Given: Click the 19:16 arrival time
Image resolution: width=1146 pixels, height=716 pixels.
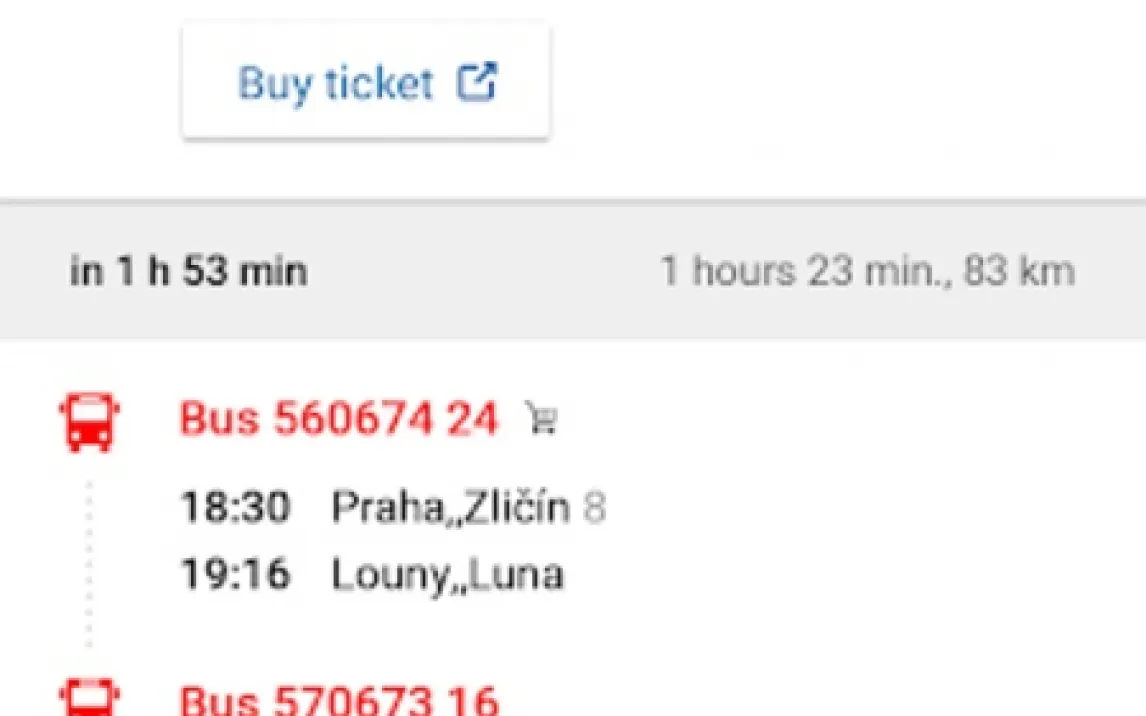Looking at the screenshot, I should pyautogui.click(x=235, y=574).
